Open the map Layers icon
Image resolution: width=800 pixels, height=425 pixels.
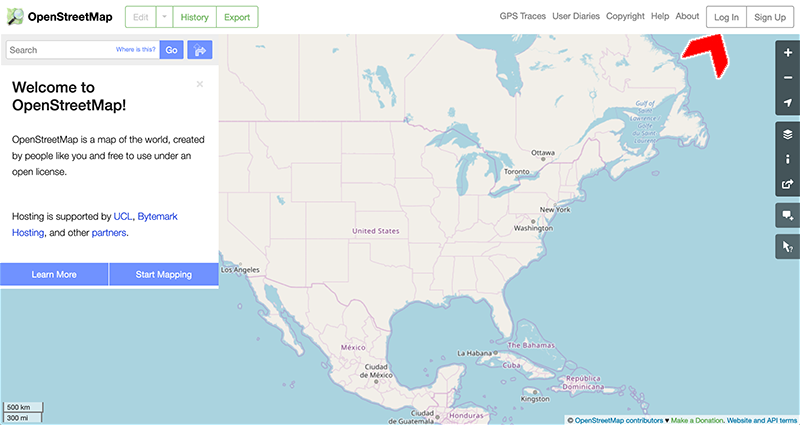pos(788,134)
